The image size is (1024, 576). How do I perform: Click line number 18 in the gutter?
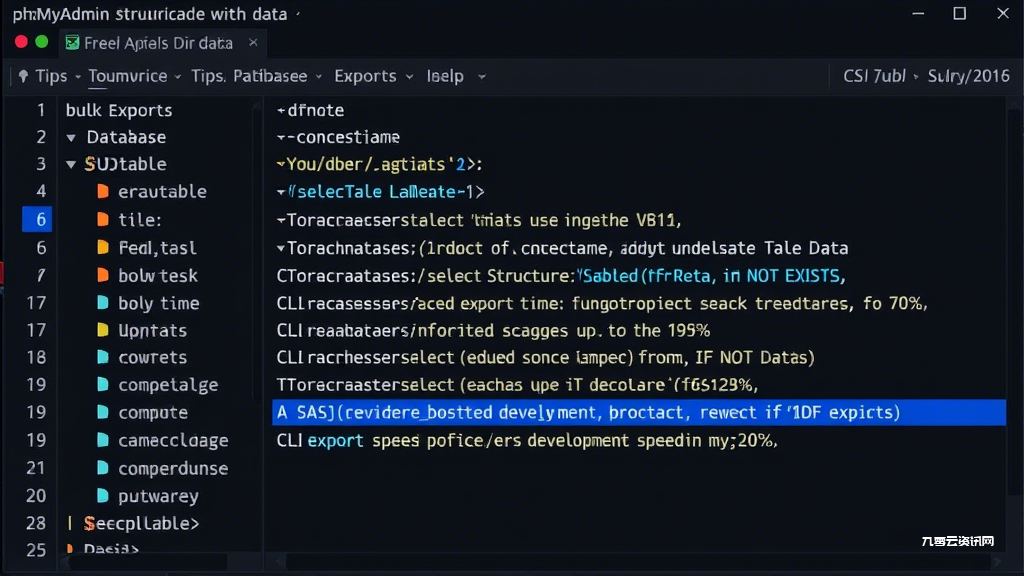tap(36, 357)
